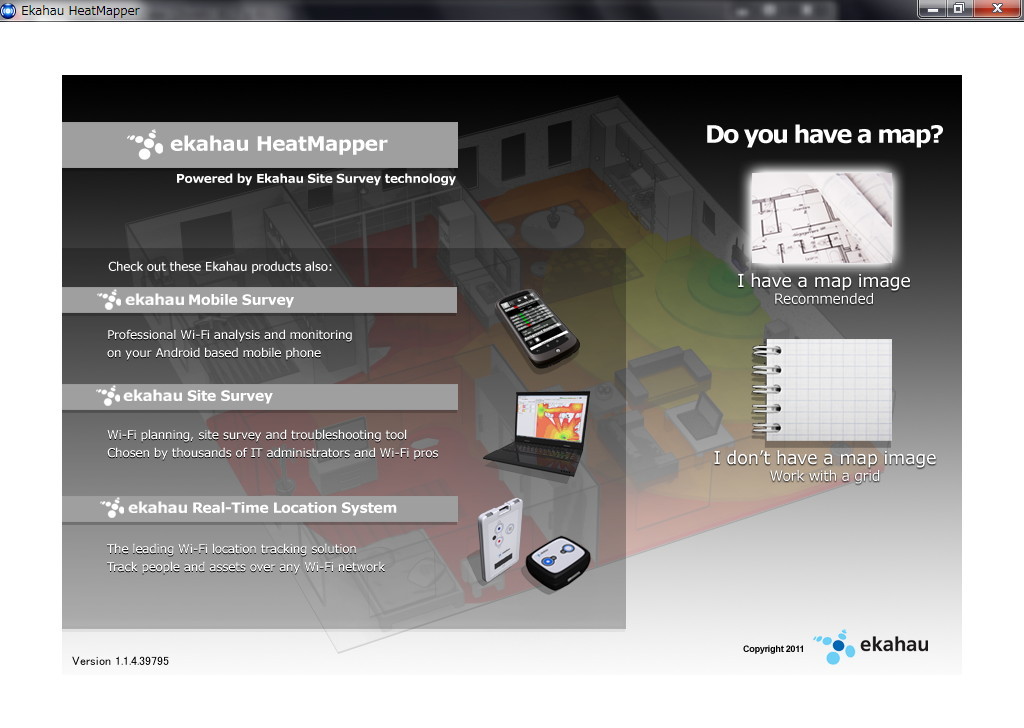Click the ekahau wordmark at bottom right
Viewport: 1024px width, 728px height.
click(894, 644)
